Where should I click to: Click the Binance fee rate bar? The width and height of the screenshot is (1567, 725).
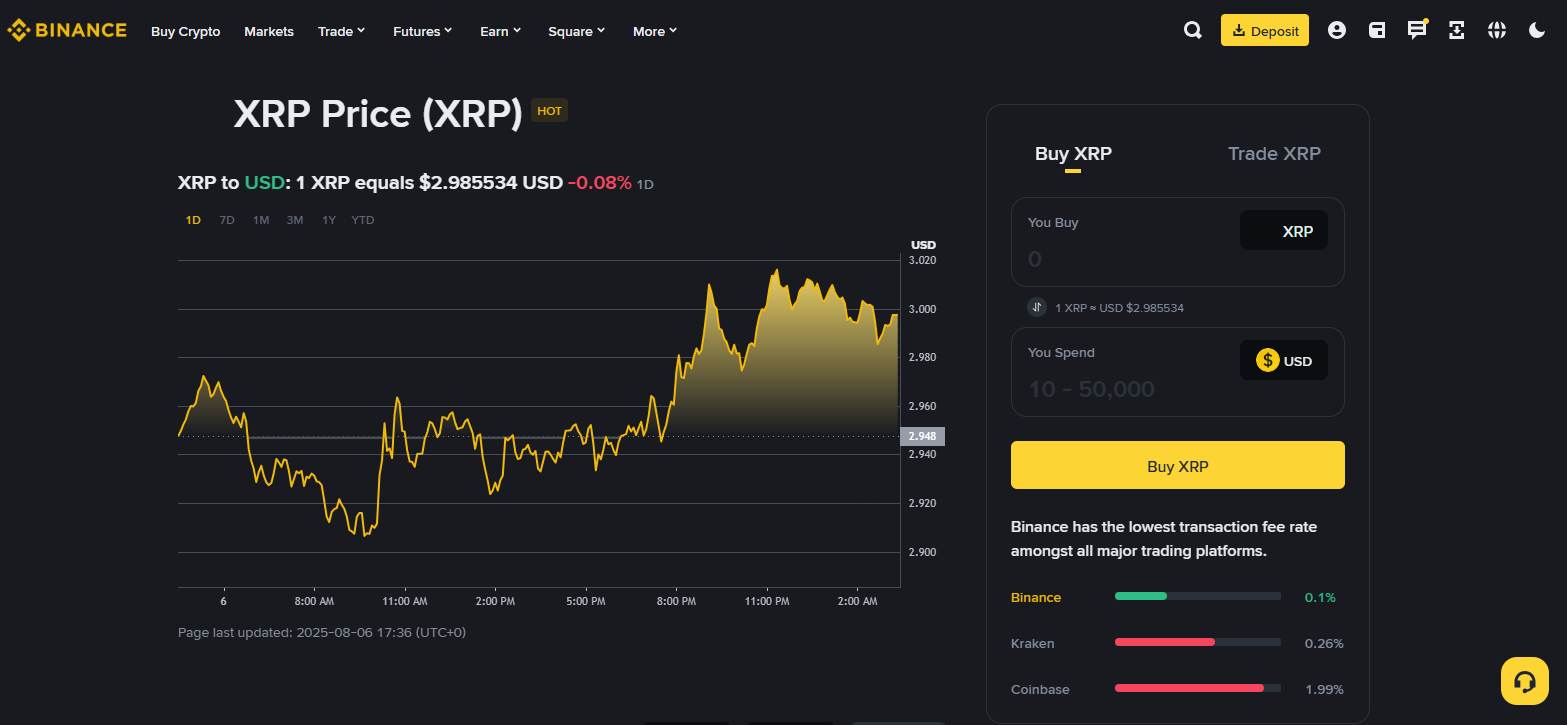click(x=1198, y=596)
